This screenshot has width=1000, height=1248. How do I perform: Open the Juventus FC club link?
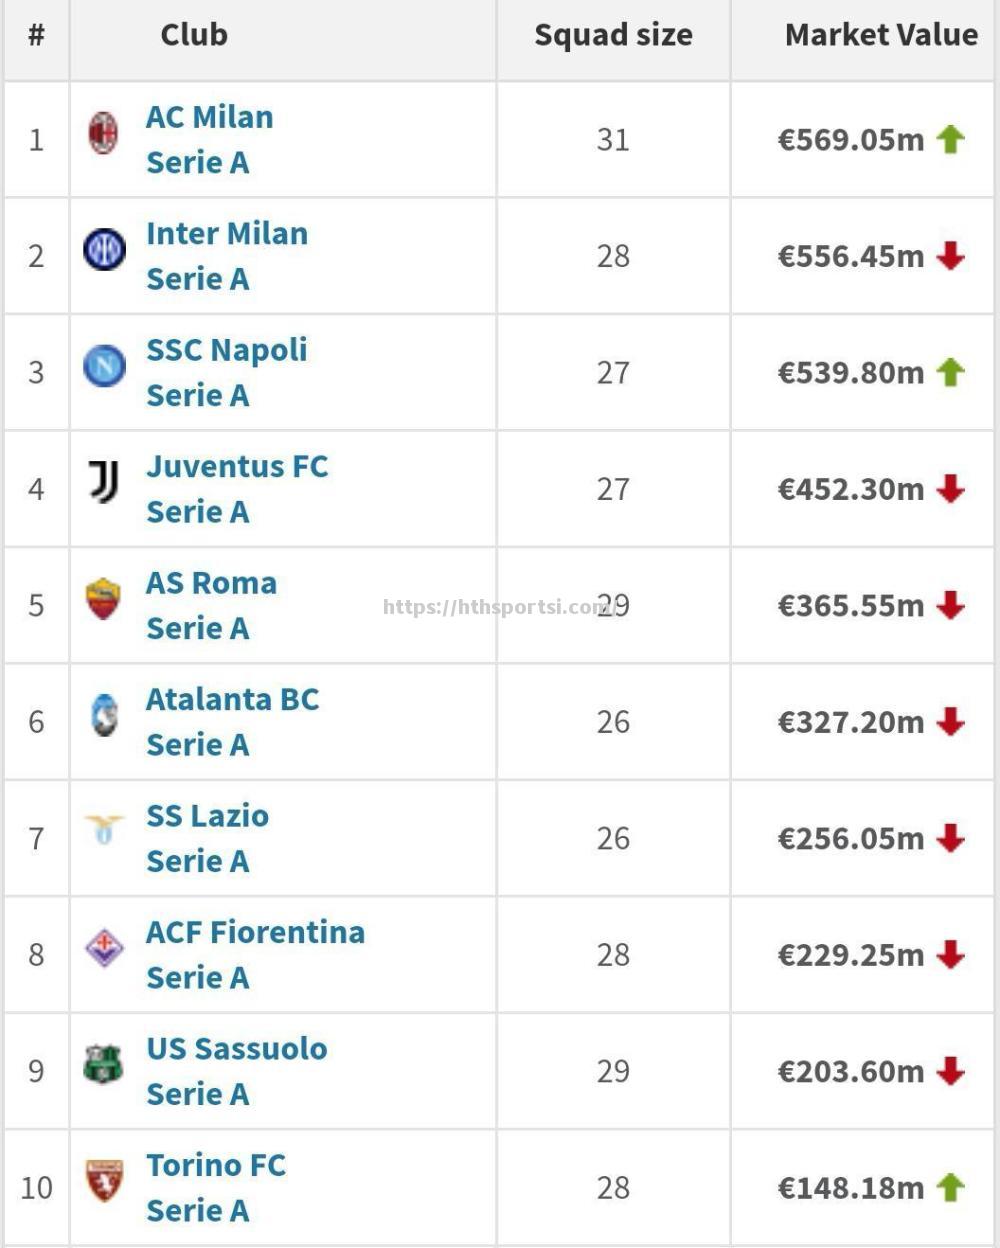point(237,466)
